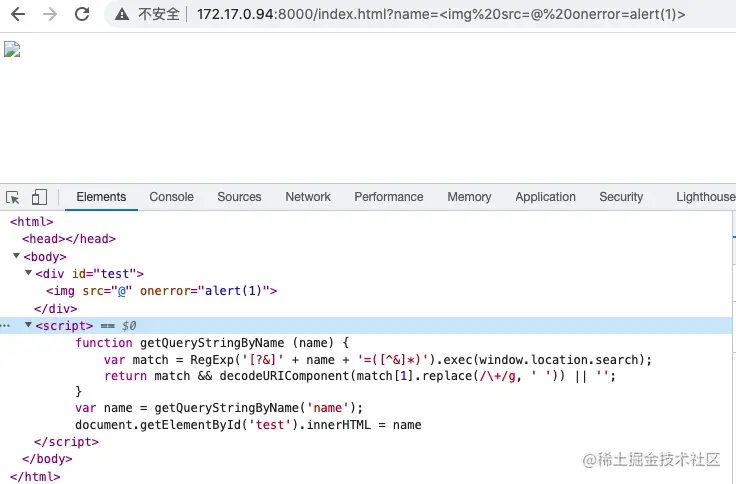This screenshot has width=736, height=484.
Task: Click the return match && decodeURIComponent line
Action: pos(360,376)
